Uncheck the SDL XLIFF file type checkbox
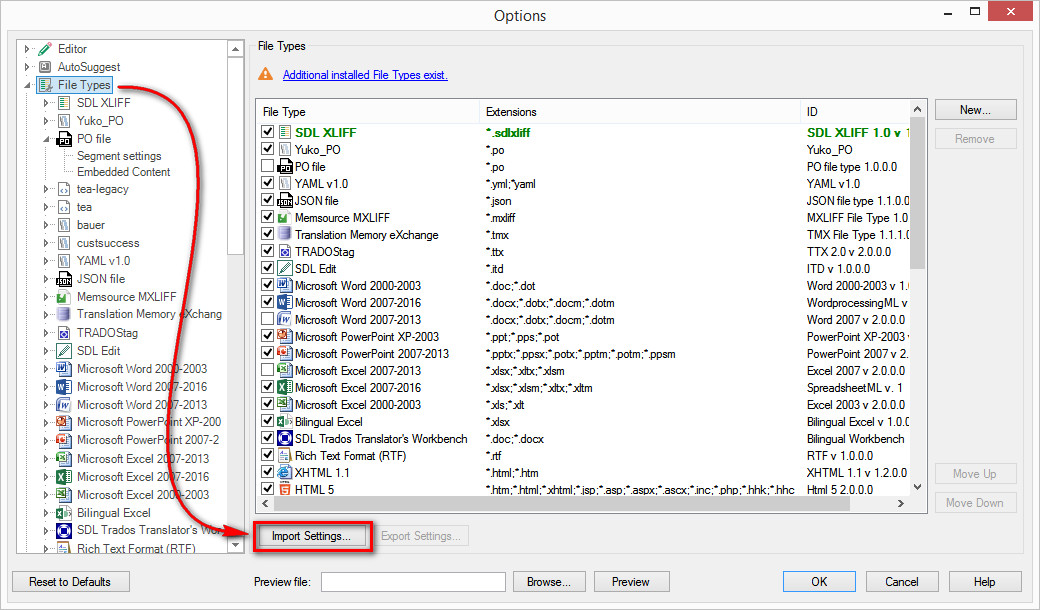 click(267, 132)
